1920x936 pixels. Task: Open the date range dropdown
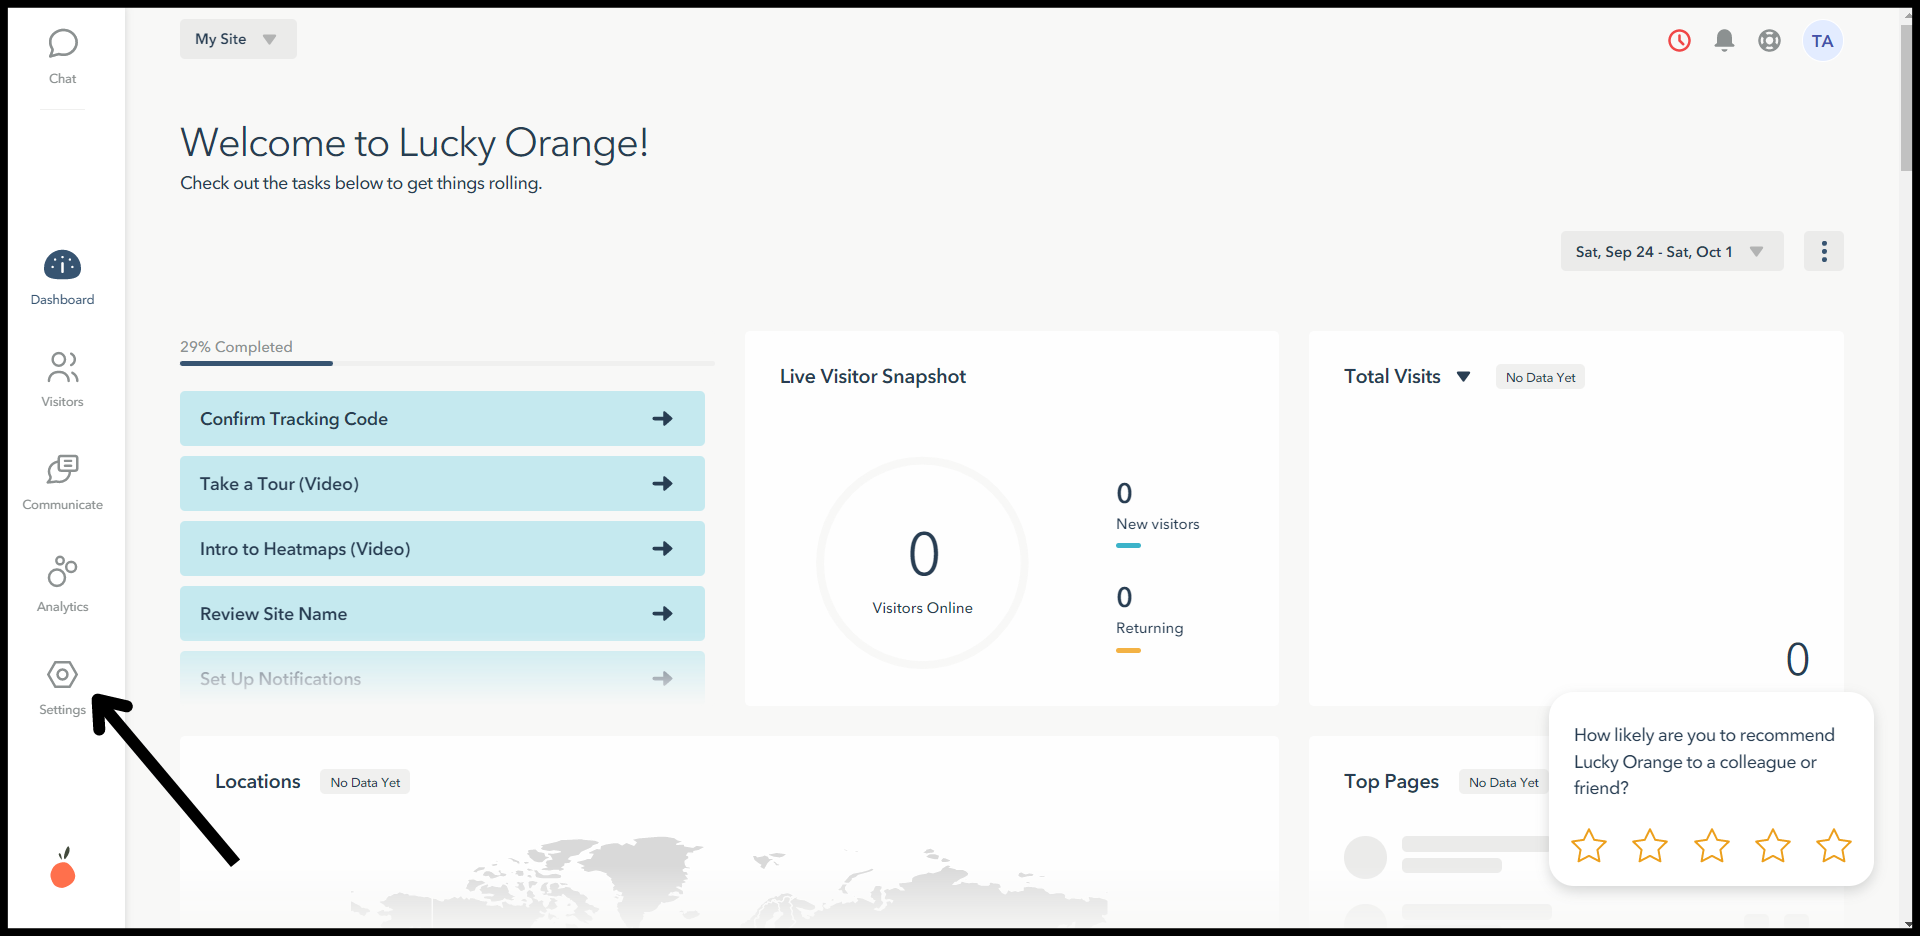click(x=1671, y=252)
